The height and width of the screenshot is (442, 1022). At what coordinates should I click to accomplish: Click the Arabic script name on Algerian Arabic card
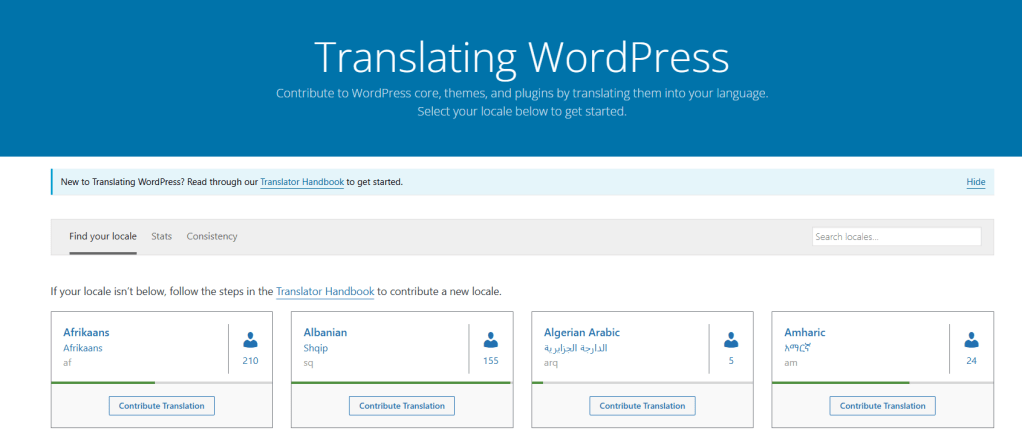click(576, 348)
